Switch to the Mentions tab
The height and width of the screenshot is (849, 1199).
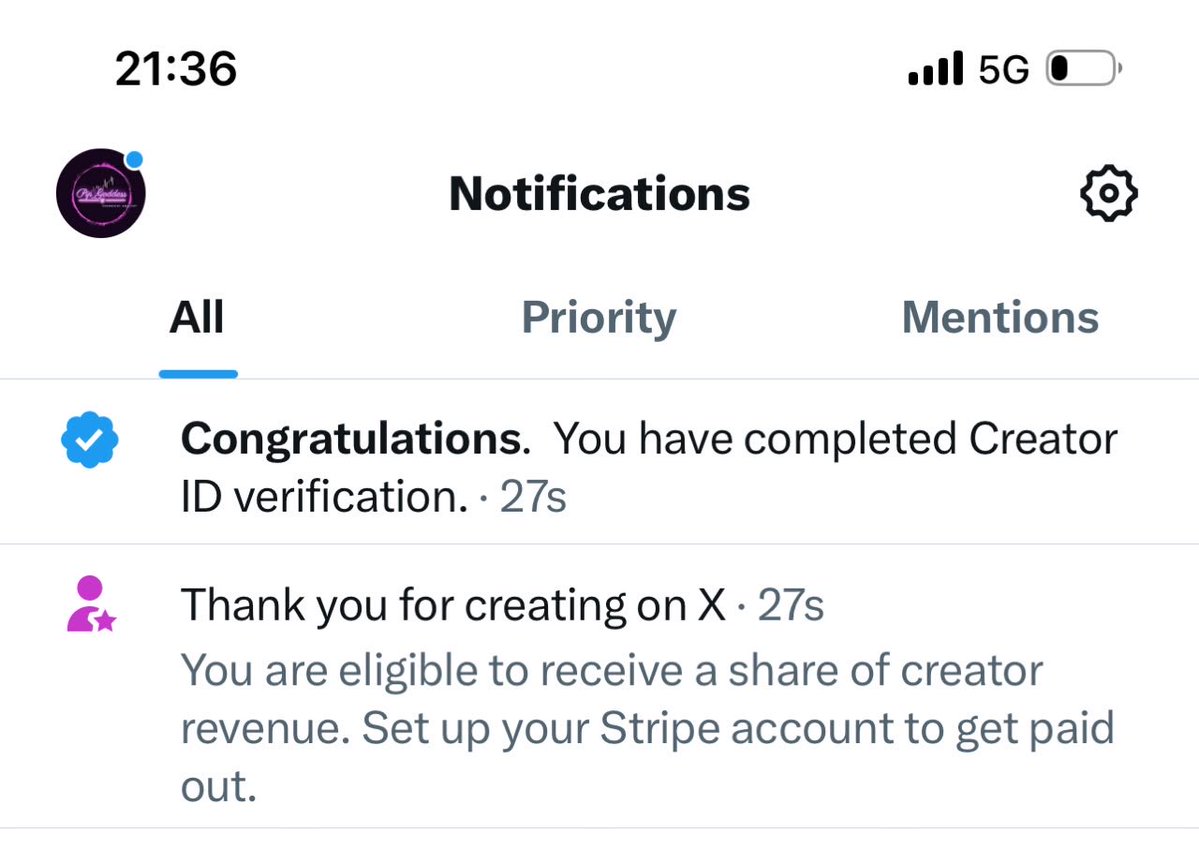coord(1000,317)
